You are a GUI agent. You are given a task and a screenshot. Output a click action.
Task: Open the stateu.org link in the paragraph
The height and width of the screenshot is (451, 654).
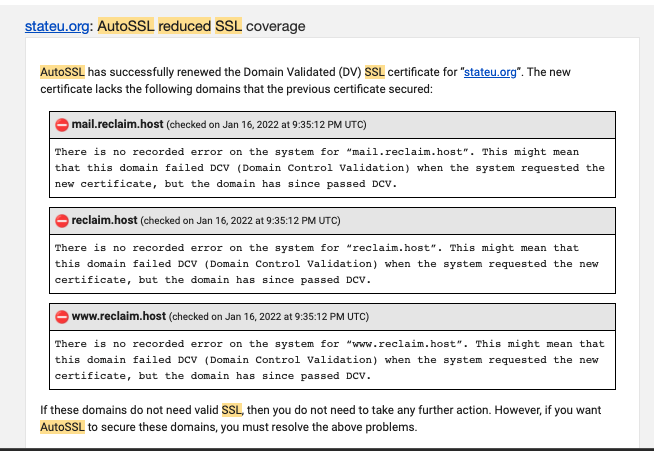(490, 72)
